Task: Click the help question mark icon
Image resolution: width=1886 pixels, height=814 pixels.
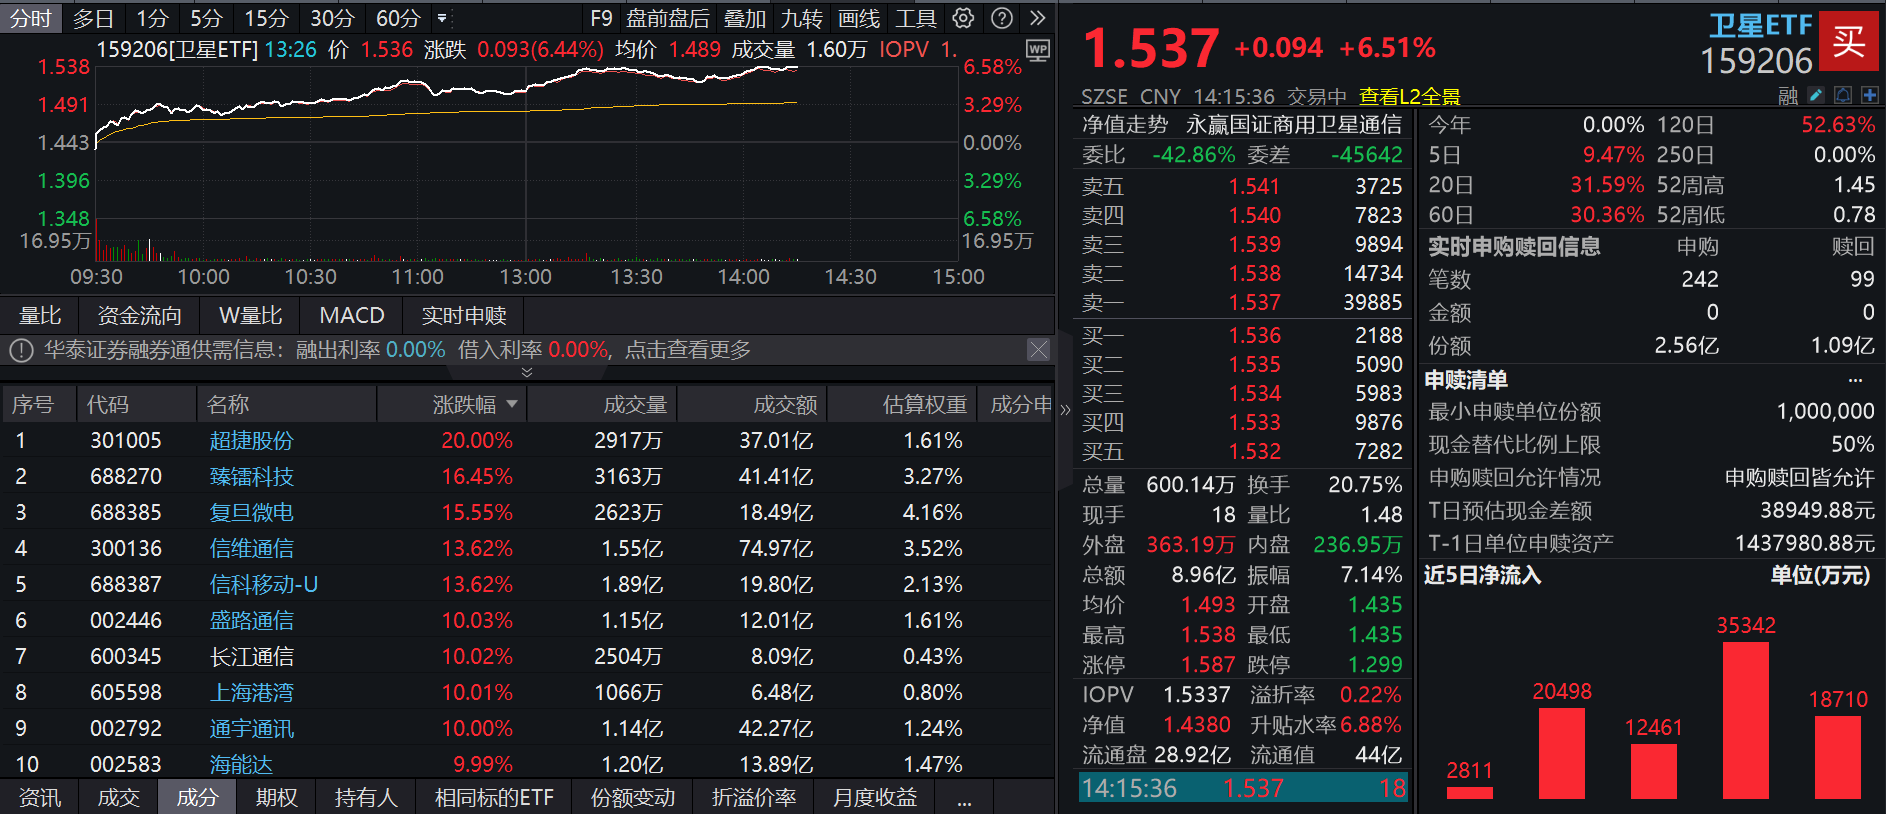Action: [x=1001, y=18]
